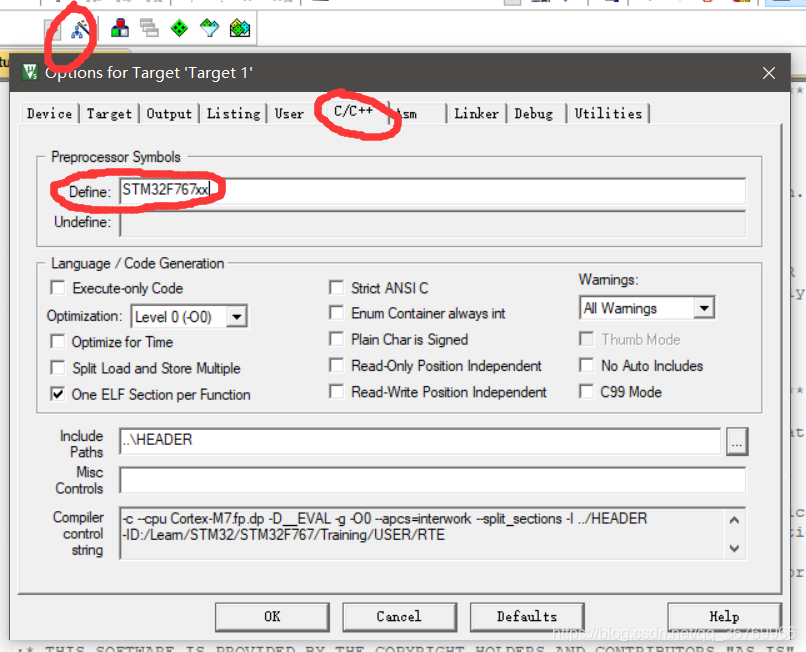This screenshot has height=652, width=806.
Task: Click the OK button
Action: click(272, 617)
